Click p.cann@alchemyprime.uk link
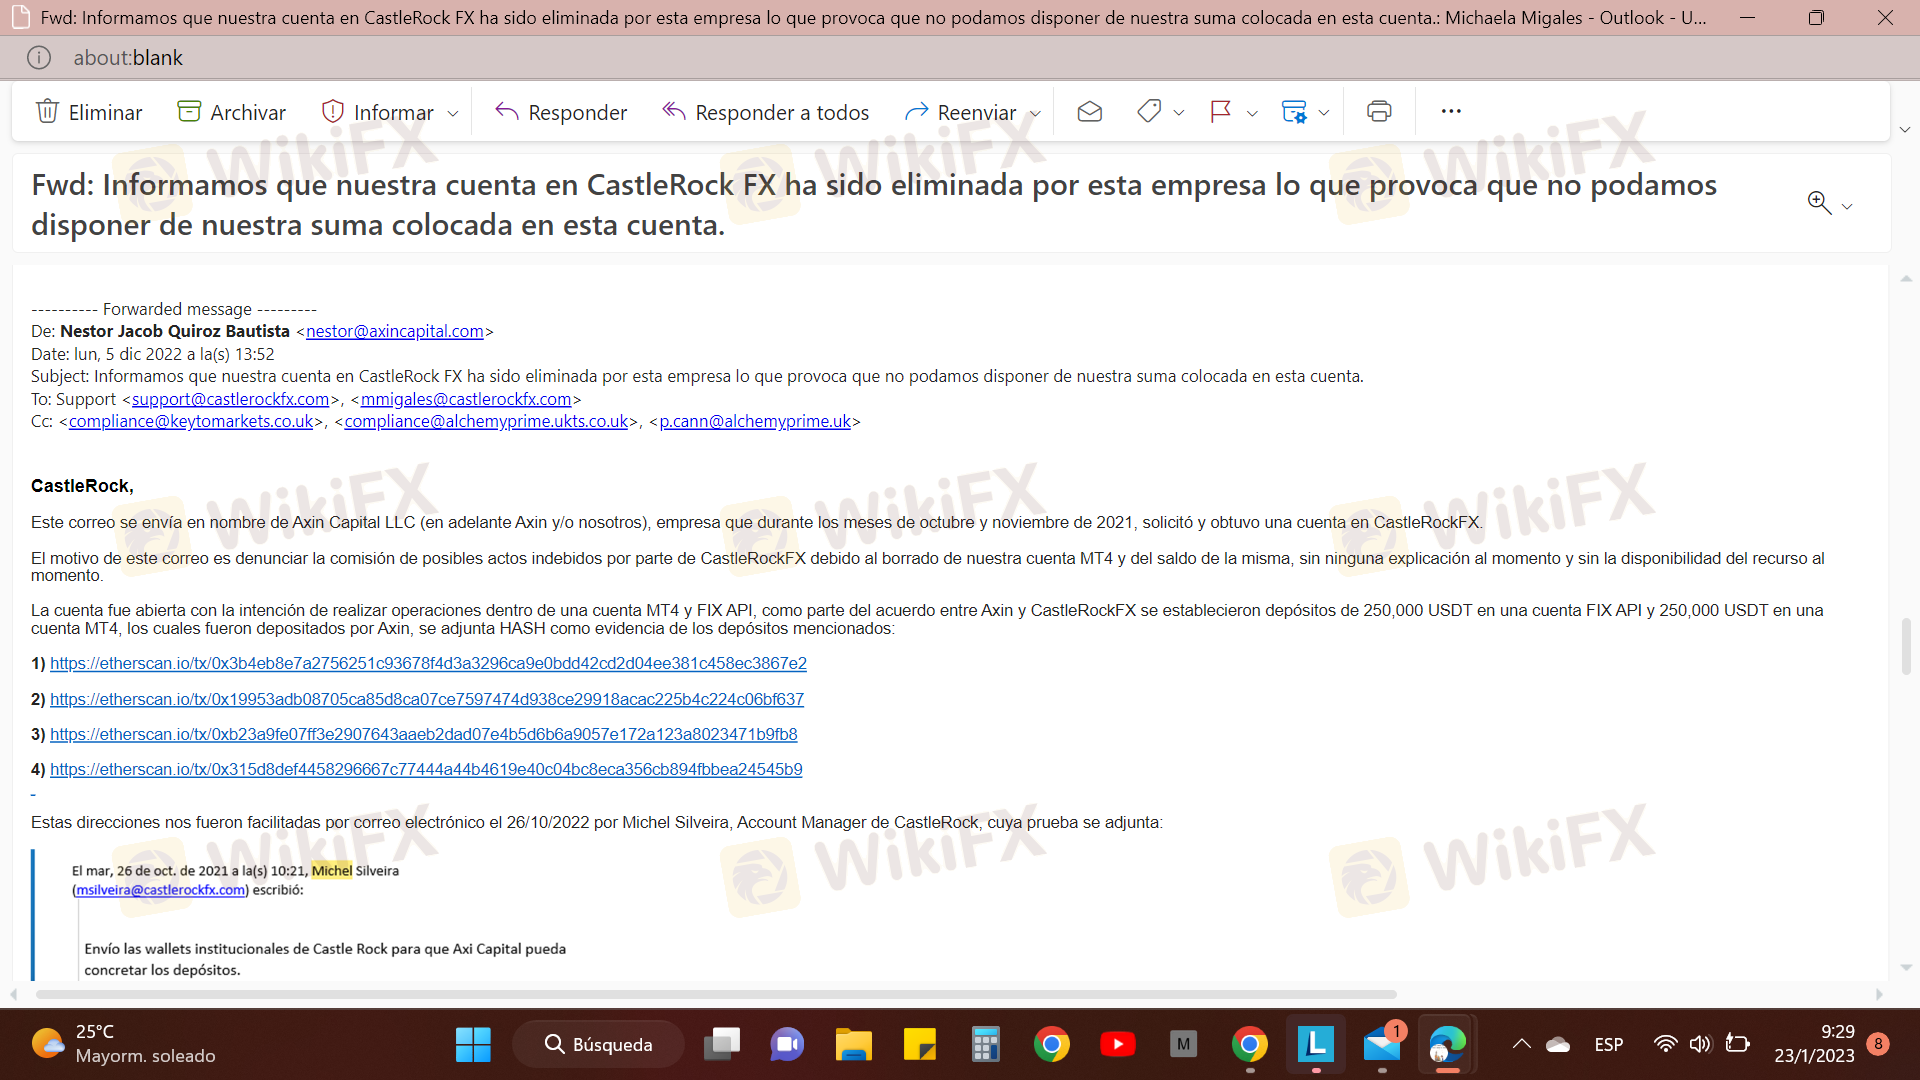This screenshot has width=1920, height=1080. coord(755,421)
